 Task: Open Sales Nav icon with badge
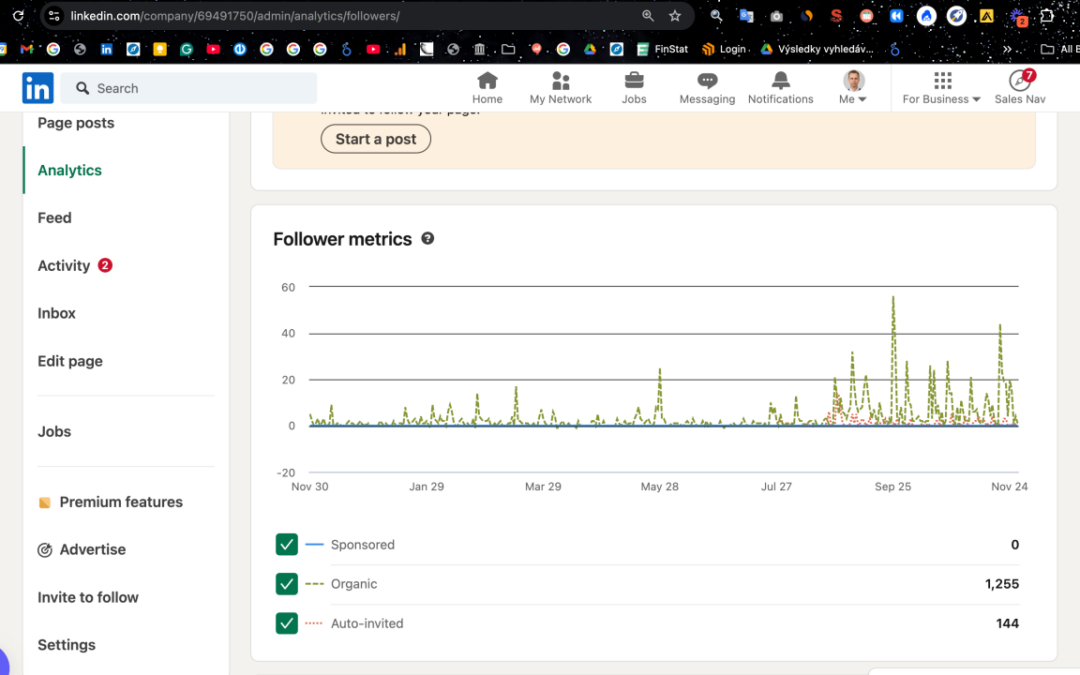coord(1019,80)
